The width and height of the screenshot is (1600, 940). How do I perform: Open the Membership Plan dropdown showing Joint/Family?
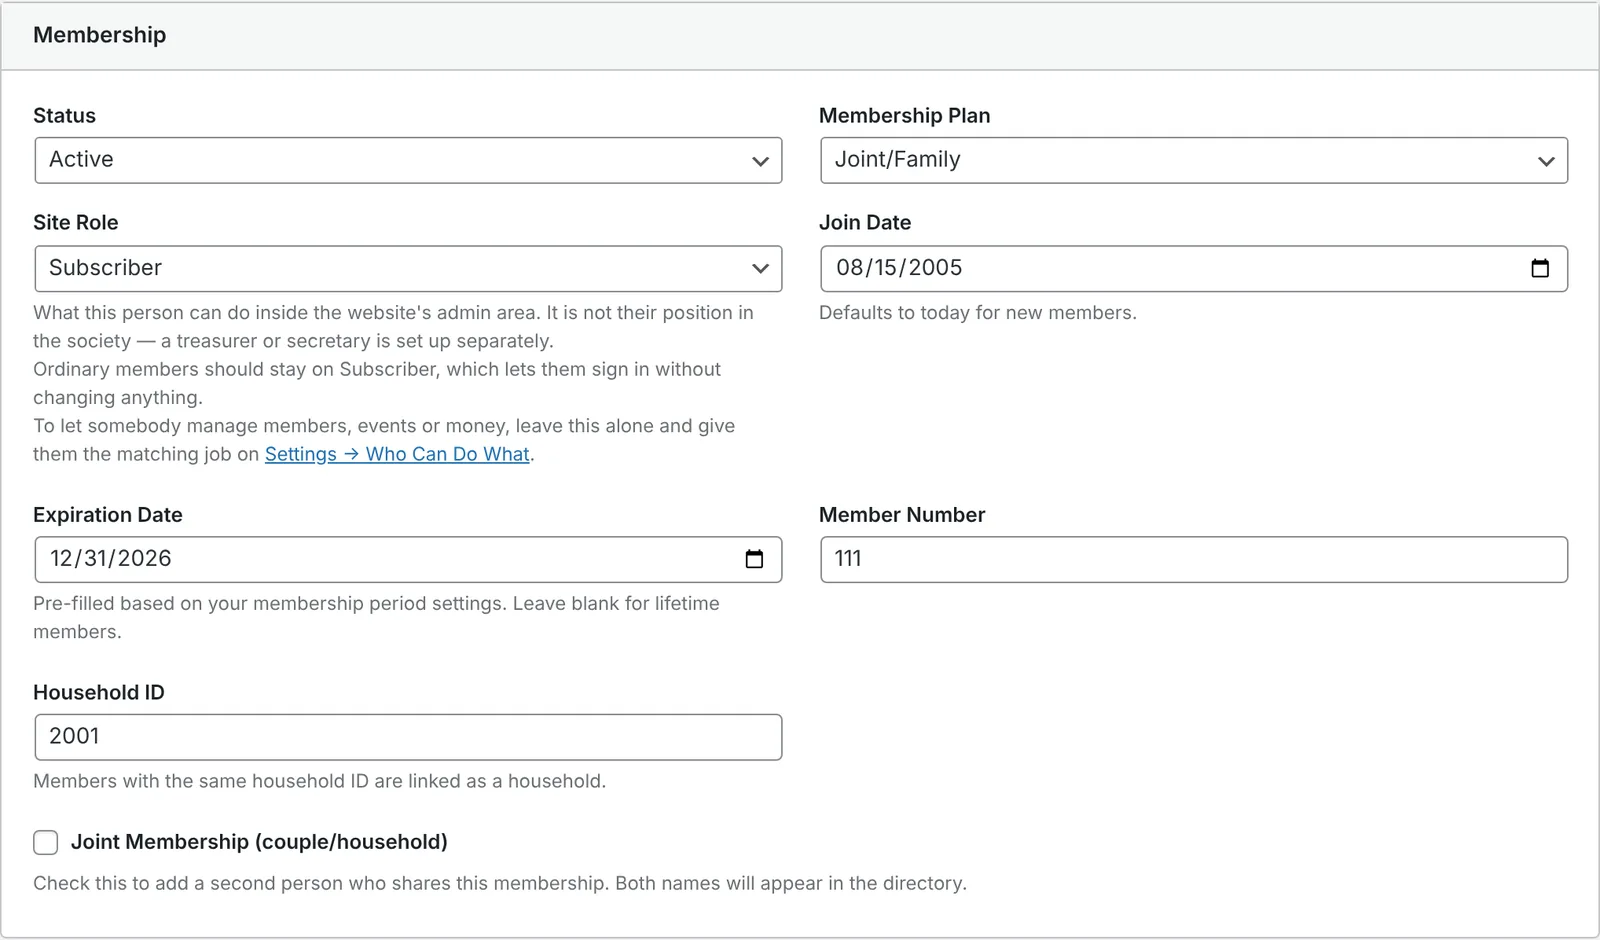coord(1194,160)
